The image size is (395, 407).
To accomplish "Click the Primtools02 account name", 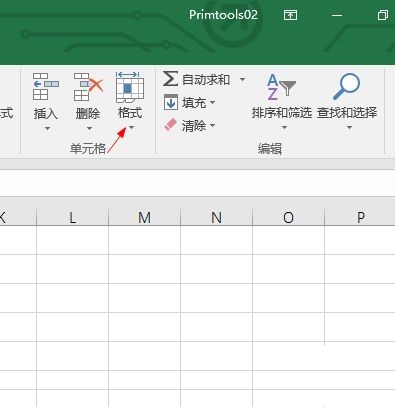I will 223,15.
